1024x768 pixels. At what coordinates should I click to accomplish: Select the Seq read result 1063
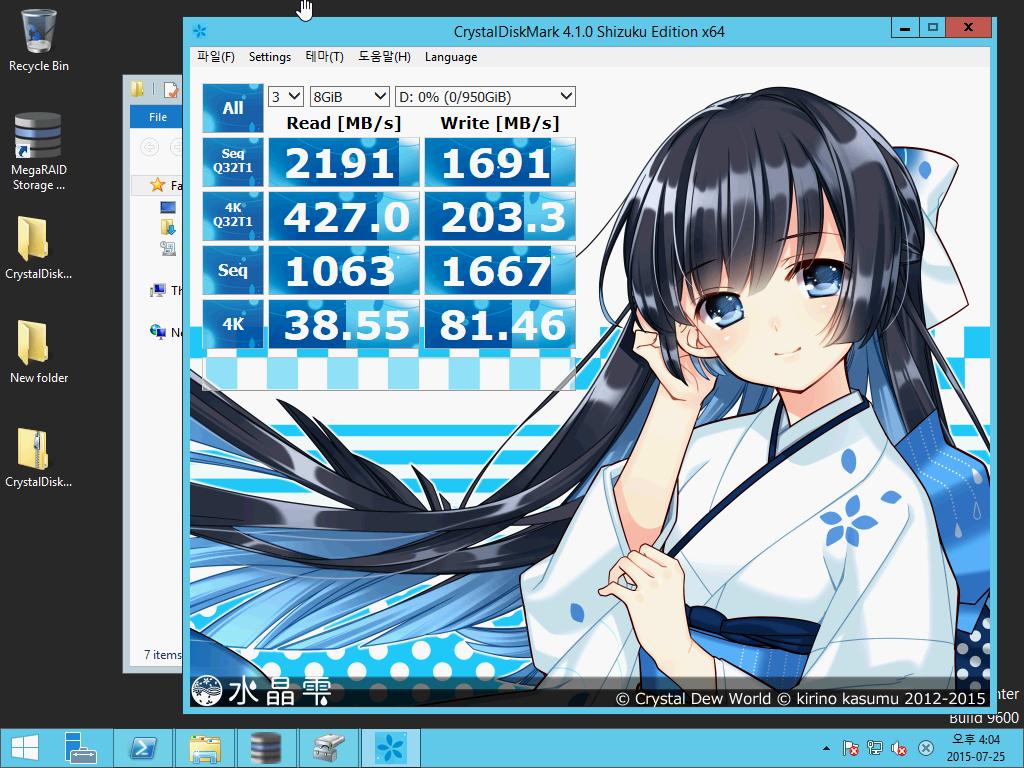(x=344, y=270)
